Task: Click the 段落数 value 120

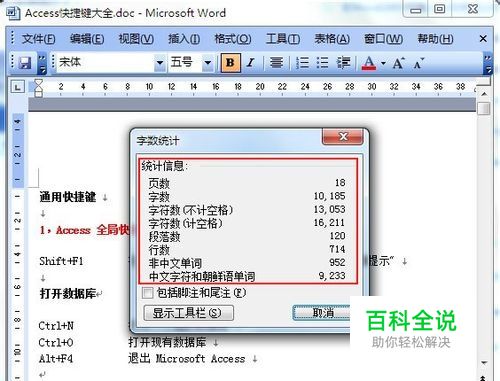Action: pyautogui.click(x=337, y=236)
